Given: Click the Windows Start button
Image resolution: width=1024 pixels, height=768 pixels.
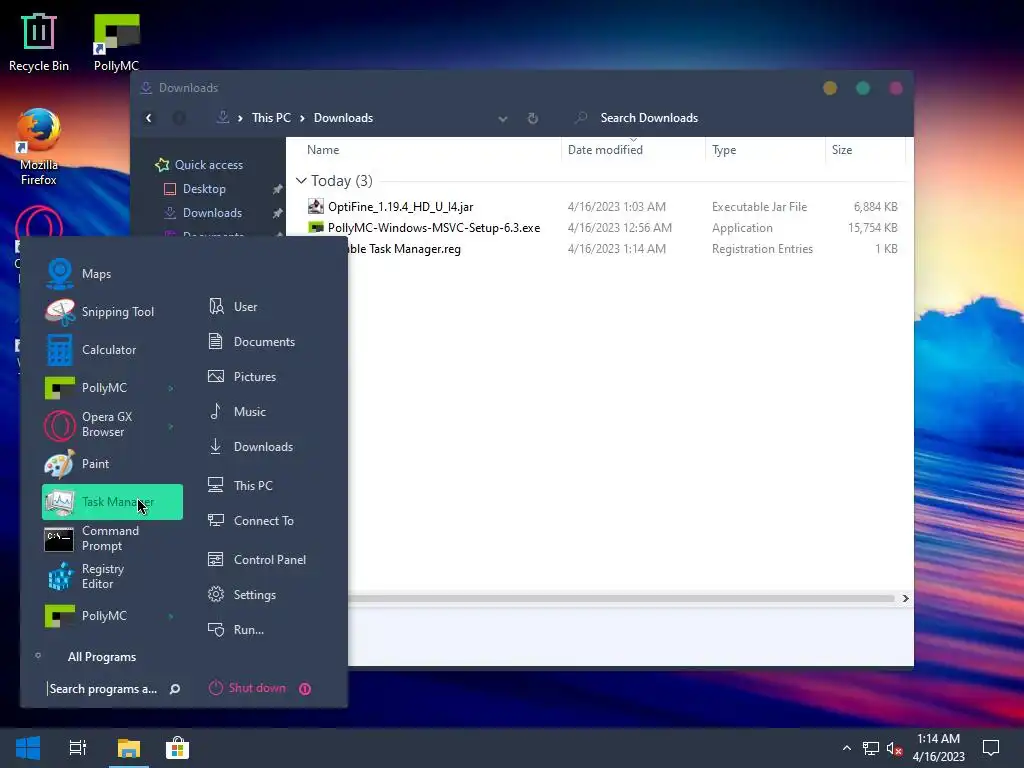Looking at the screenshot, I should point(27,748).
